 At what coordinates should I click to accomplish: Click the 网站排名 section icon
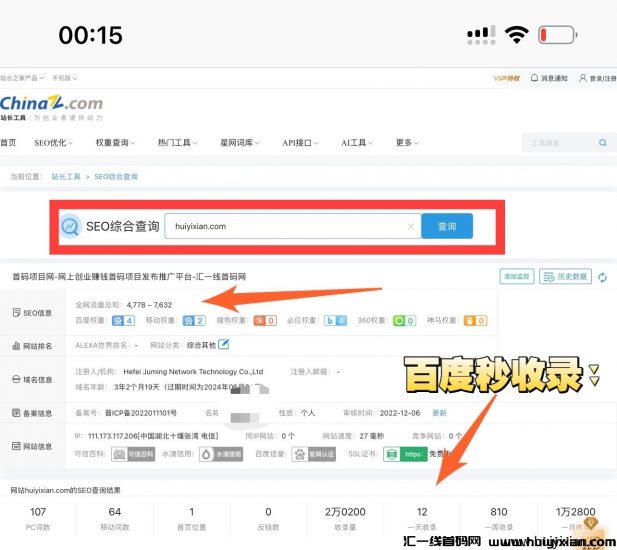pos(16,346)
